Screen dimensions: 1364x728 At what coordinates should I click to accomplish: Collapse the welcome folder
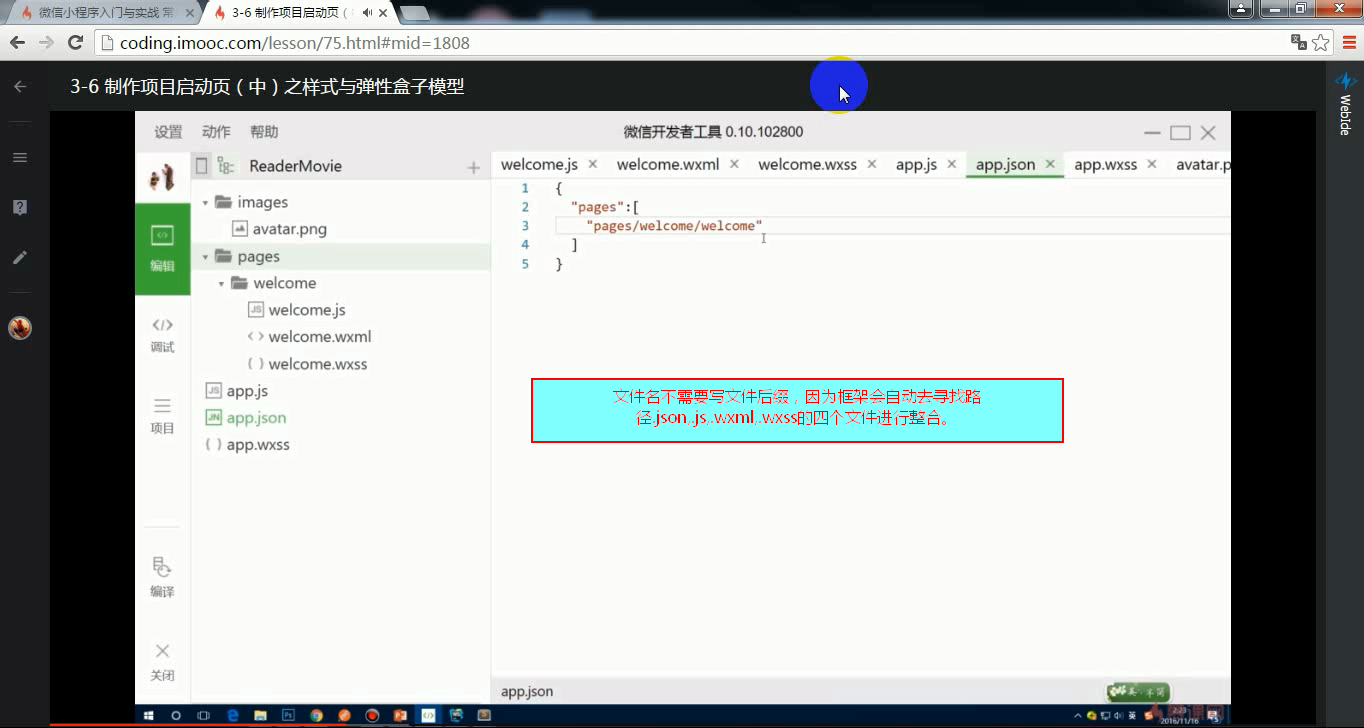coord(222,283)
